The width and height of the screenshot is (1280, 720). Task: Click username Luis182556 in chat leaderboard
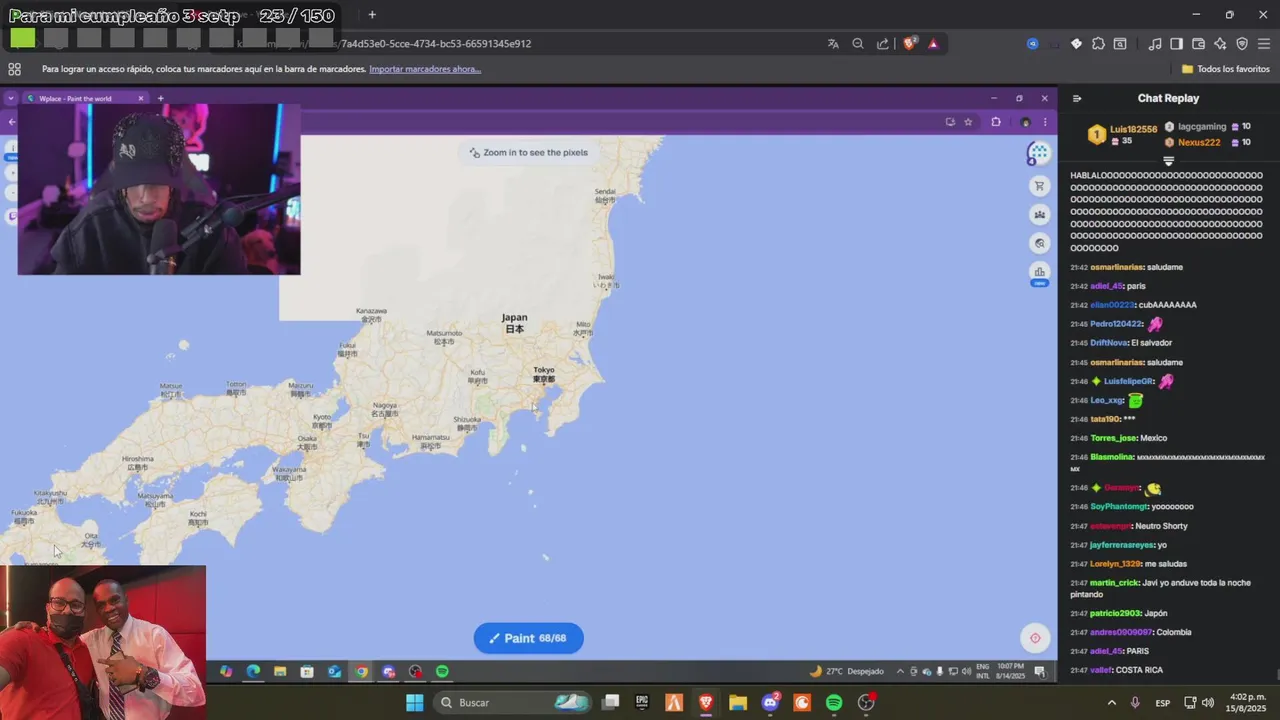[x=1133, y=129]
